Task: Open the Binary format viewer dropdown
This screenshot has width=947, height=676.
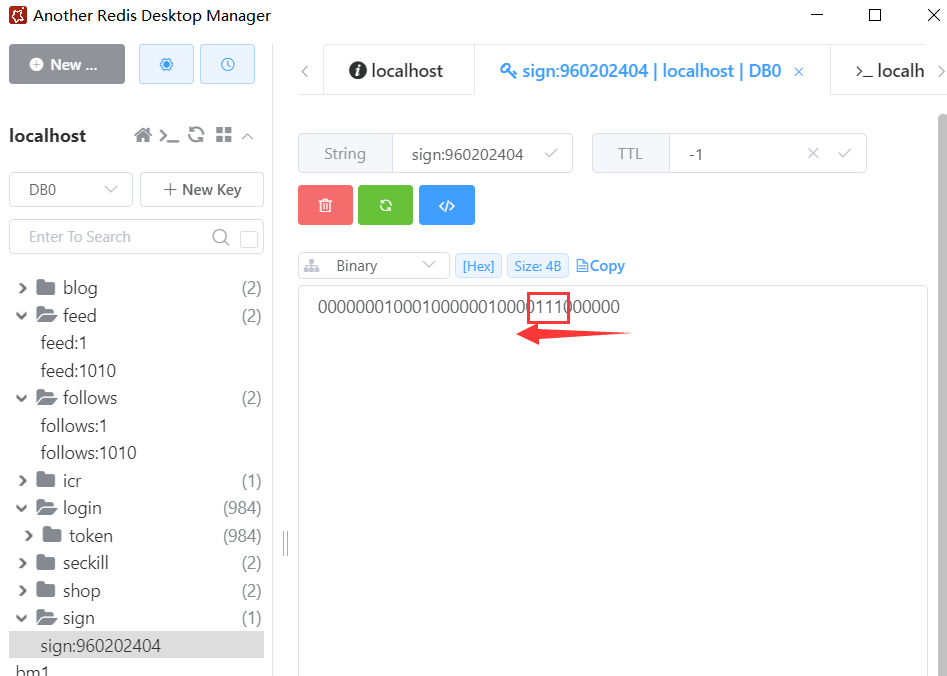Action: [x=373, y=266]
